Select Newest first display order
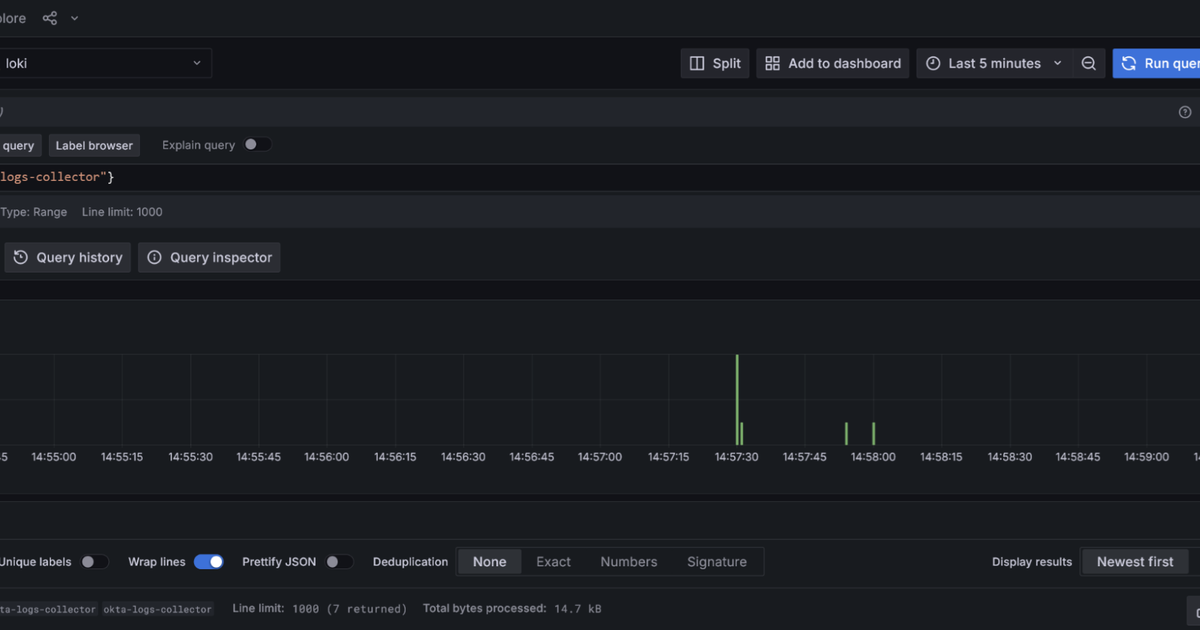The height and width of the screenshot is (630, 1200). (1135, 562)
